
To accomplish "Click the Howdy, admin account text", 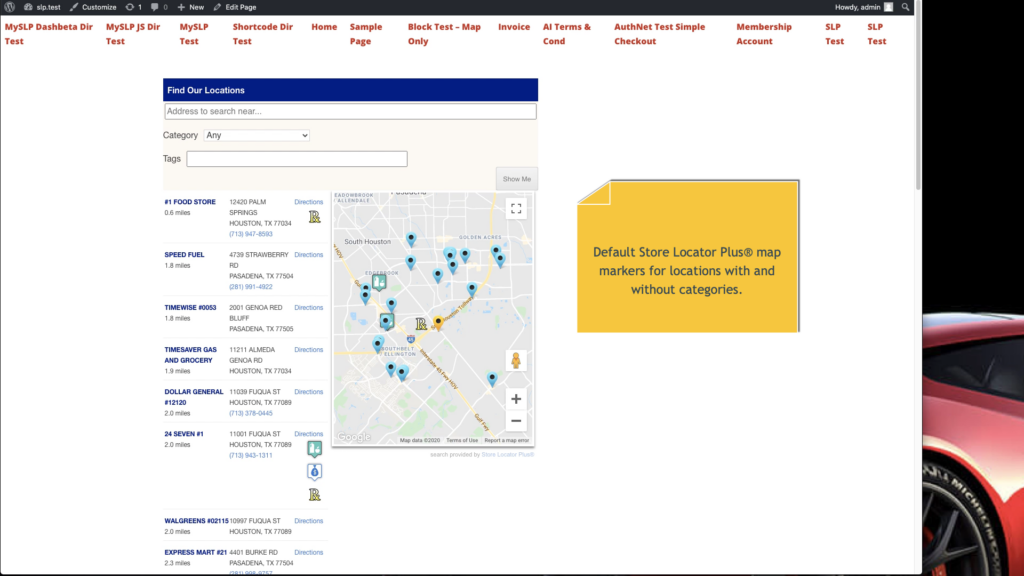I will click(x=857, y=7).
